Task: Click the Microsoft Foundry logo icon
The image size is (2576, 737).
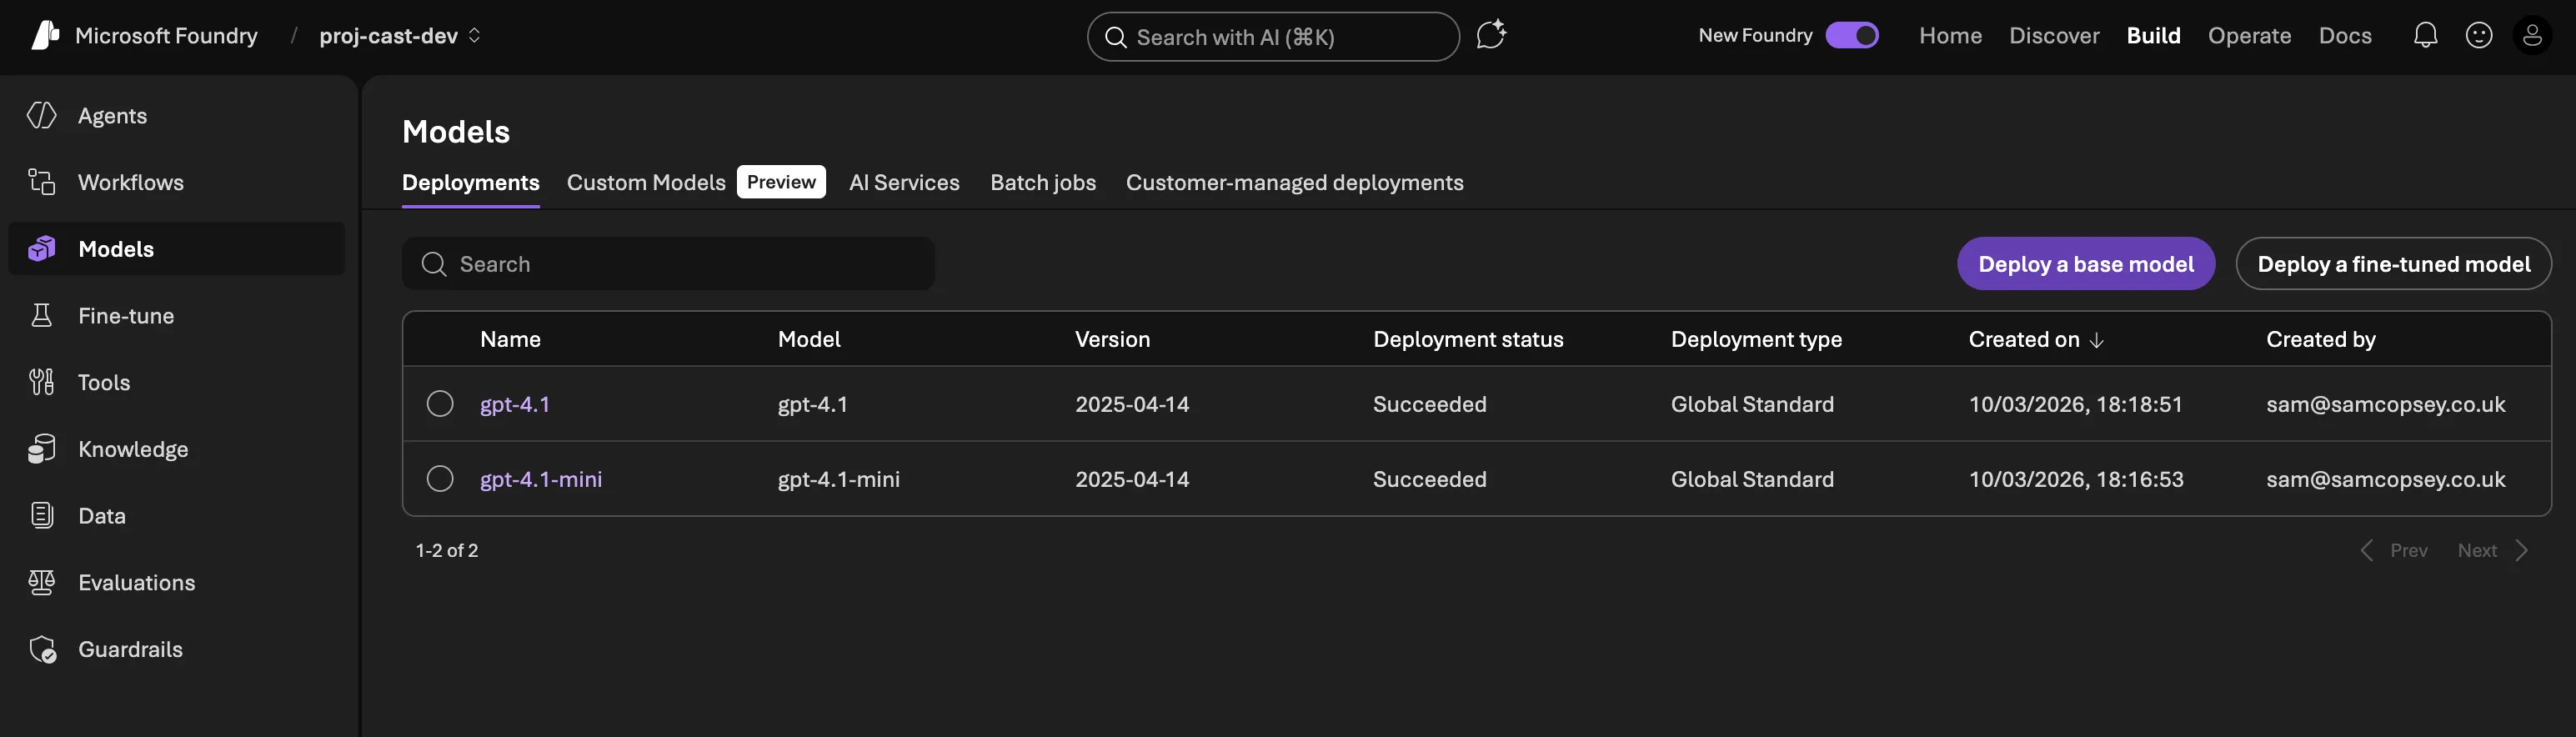Action: click(x=45, y=35)
